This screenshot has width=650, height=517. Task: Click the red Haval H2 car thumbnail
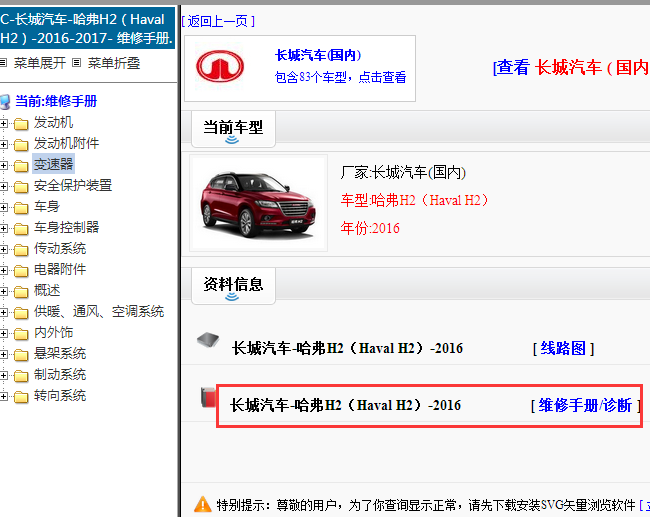tap(259, 203)
